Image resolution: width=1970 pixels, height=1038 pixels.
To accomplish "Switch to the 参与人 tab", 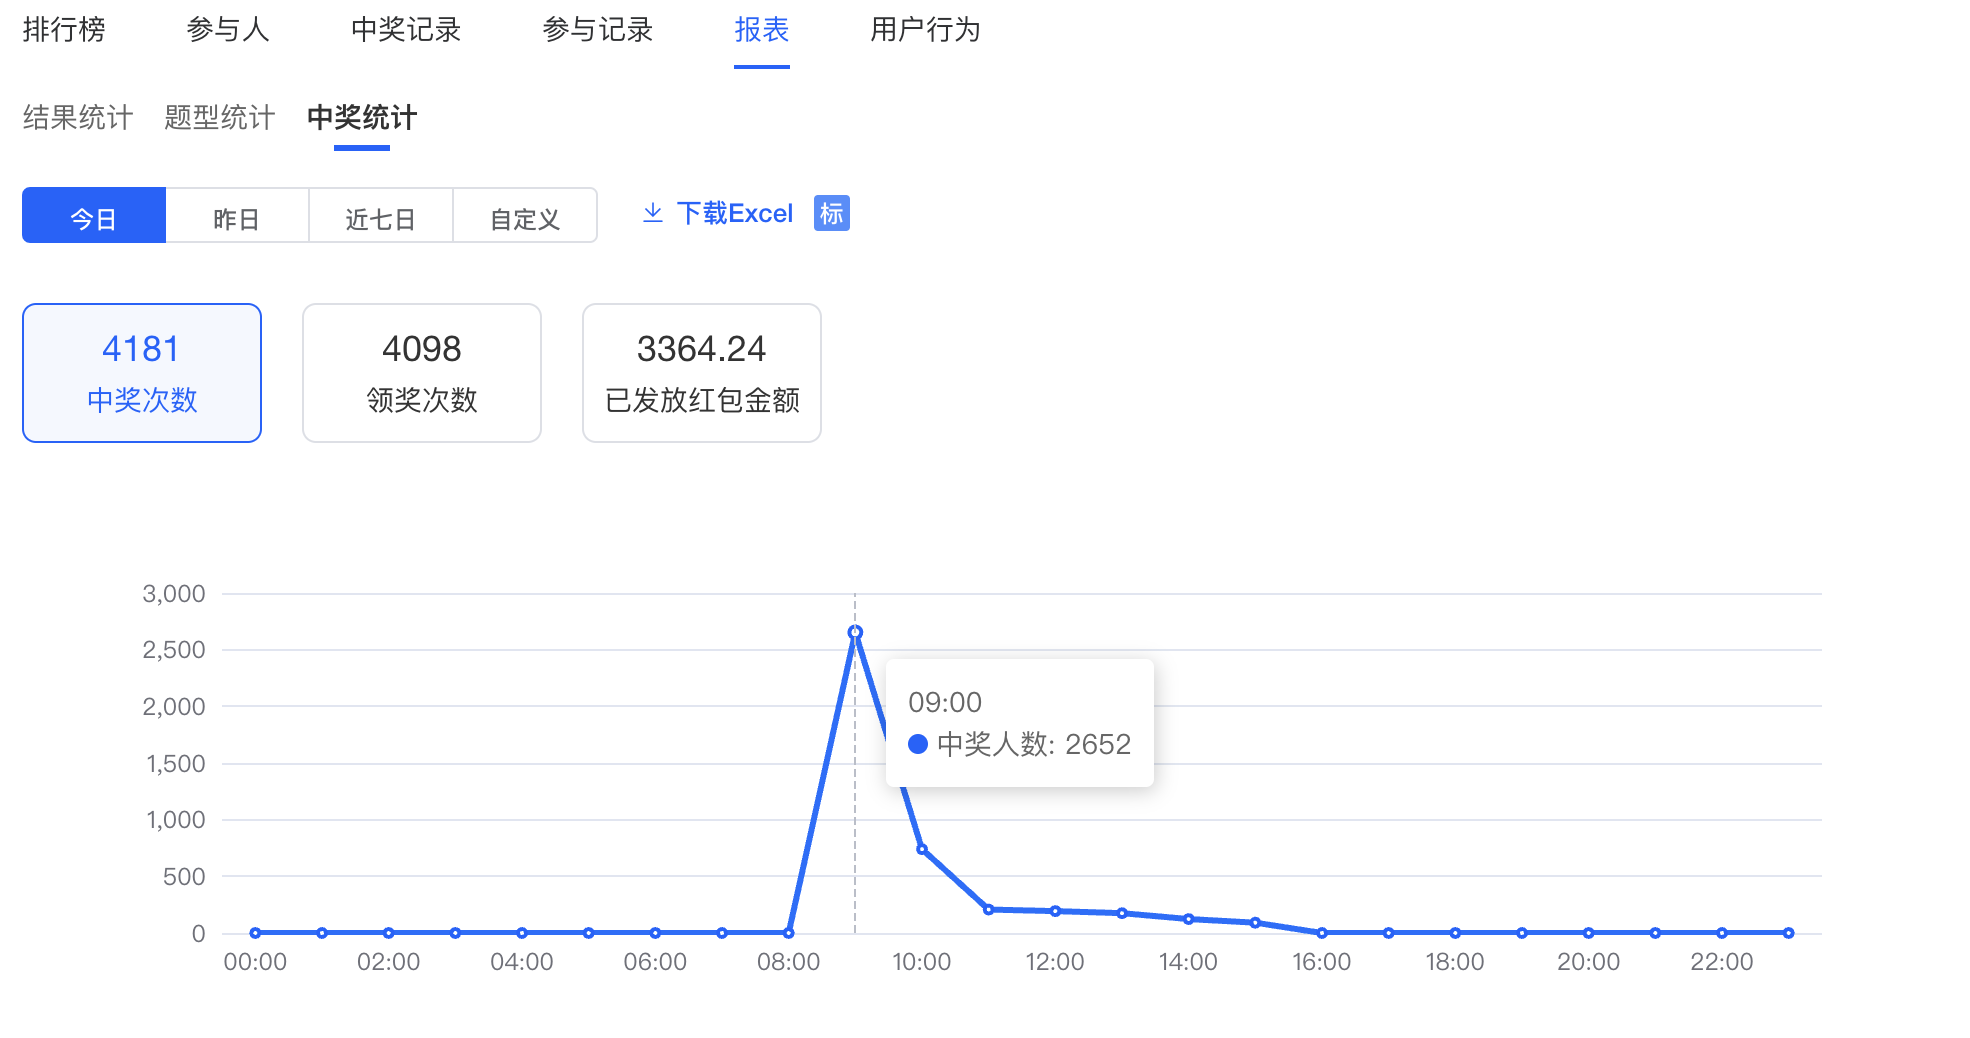I will 228,30.
